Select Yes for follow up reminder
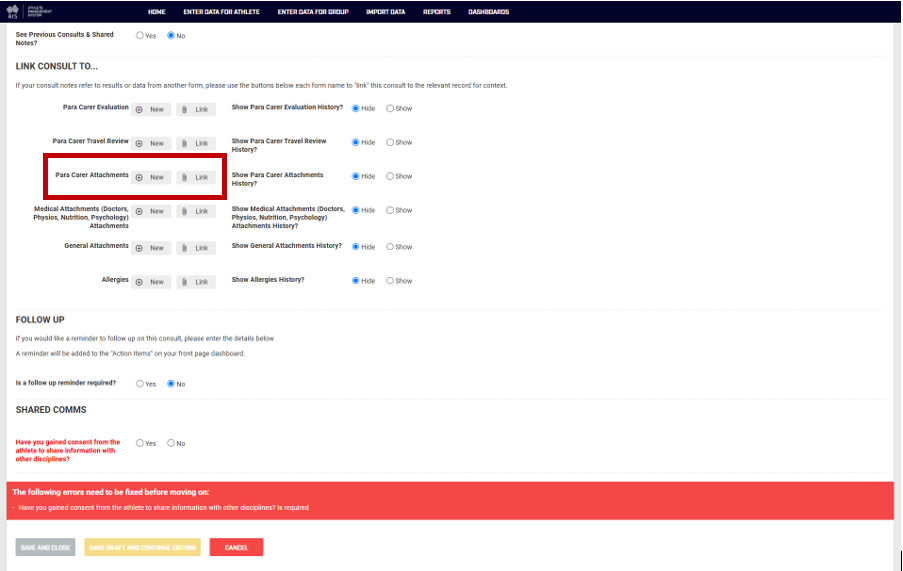Viewport: 903px width, 571px height. [x=139, y=384]
